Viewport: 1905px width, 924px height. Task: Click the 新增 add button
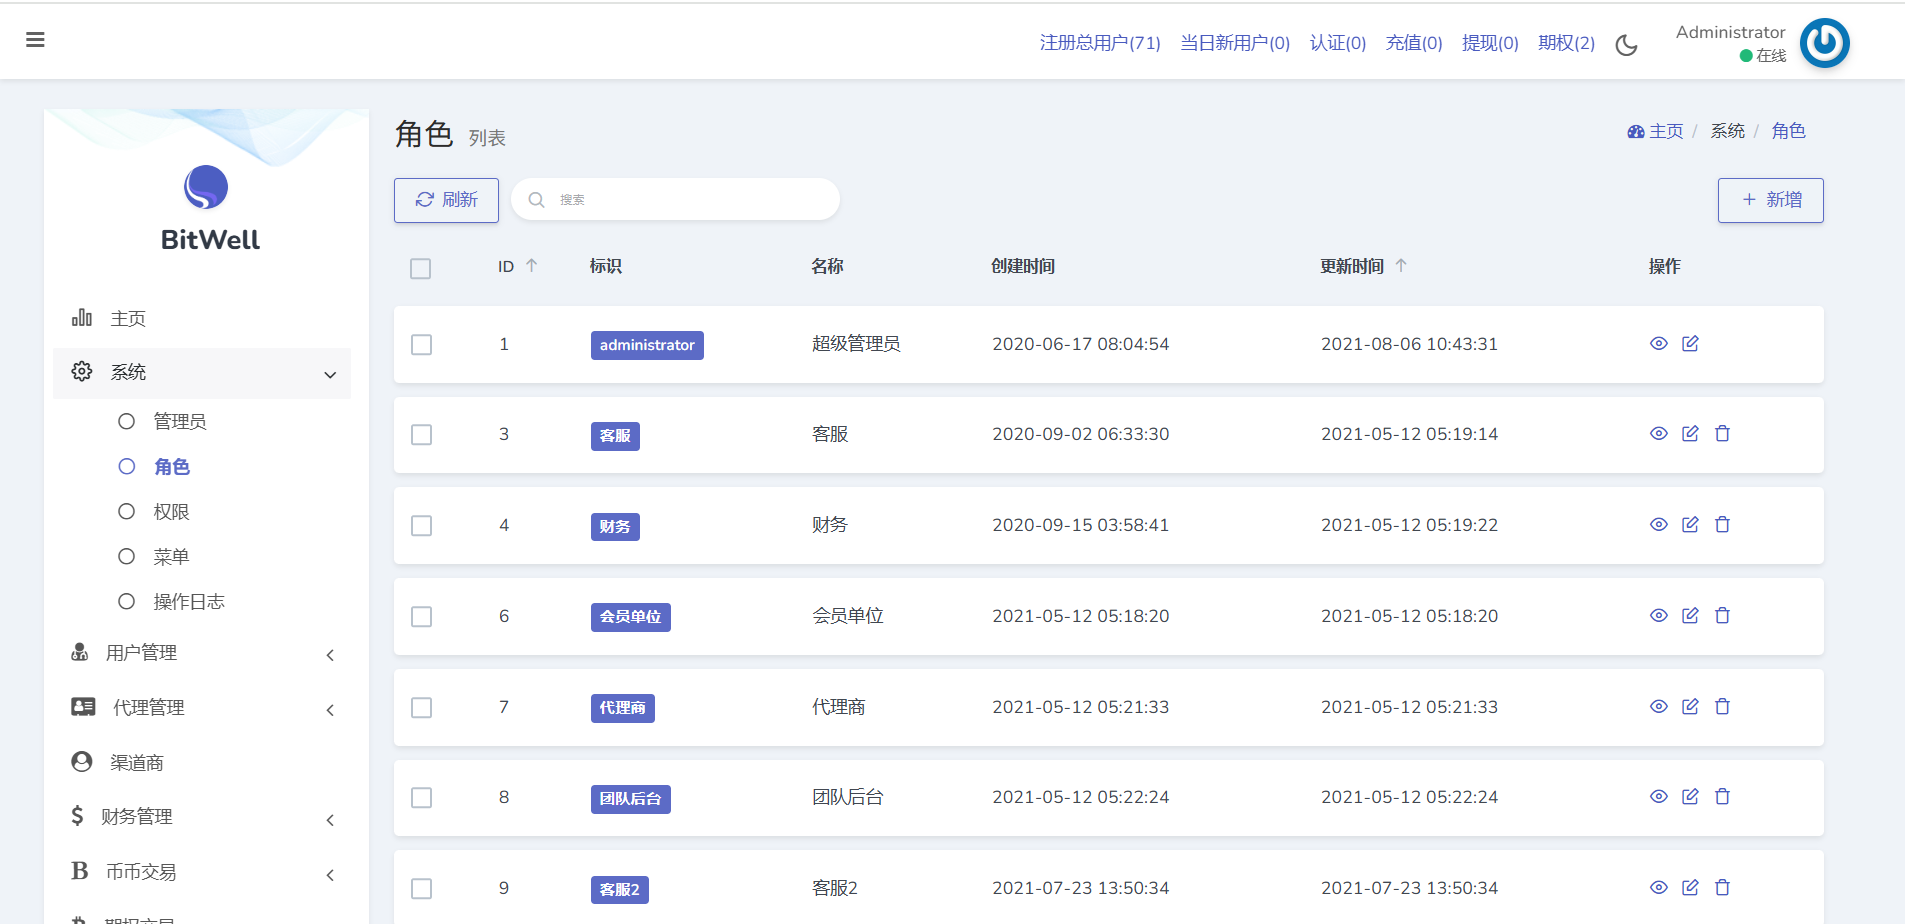(1770, 200)
